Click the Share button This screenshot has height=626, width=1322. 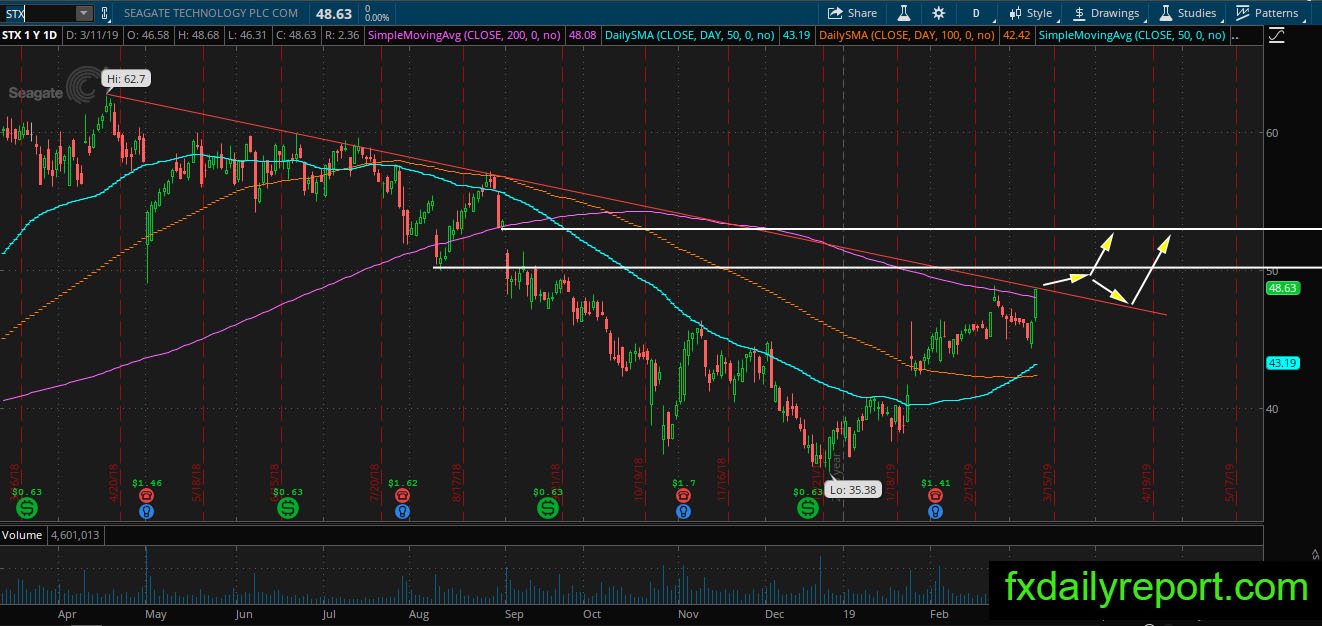pyautogui.click(x=852, y=13)
